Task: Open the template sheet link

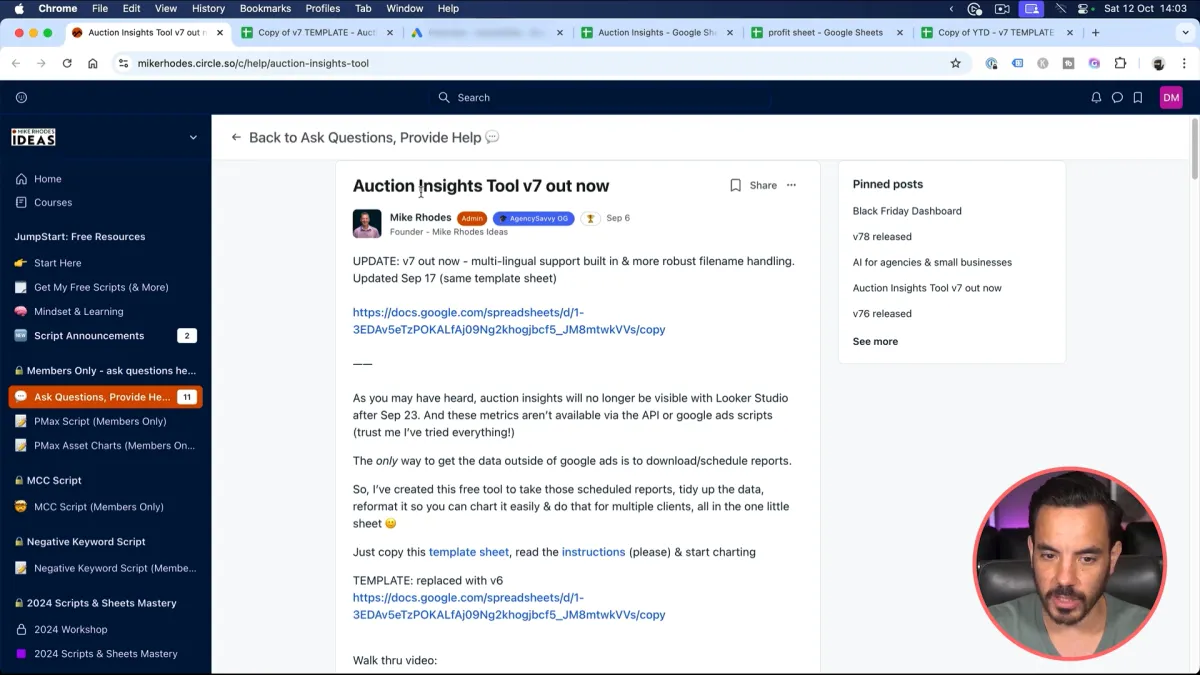Action: (x=469, y=552)
